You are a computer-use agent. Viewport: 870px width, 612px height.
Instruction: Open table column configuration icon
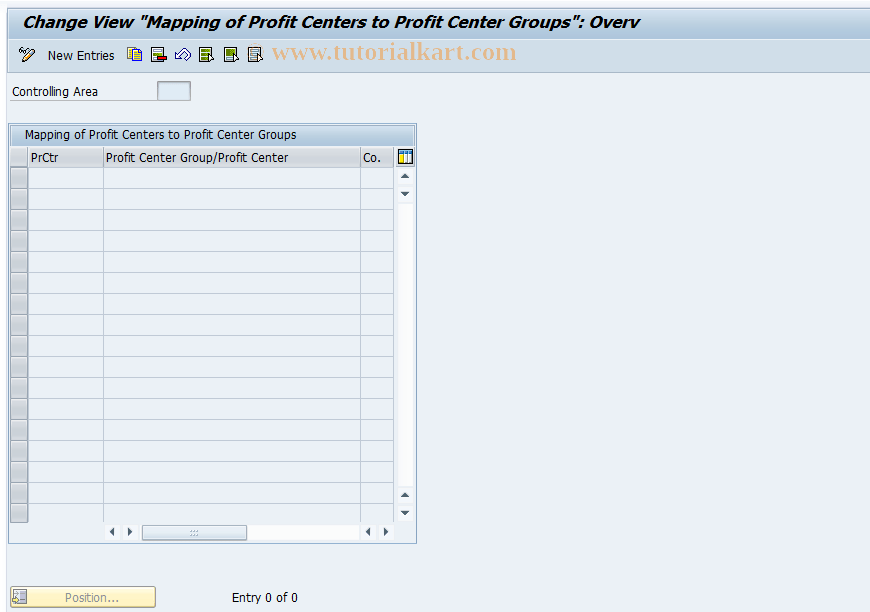click(x=405, y=156)
